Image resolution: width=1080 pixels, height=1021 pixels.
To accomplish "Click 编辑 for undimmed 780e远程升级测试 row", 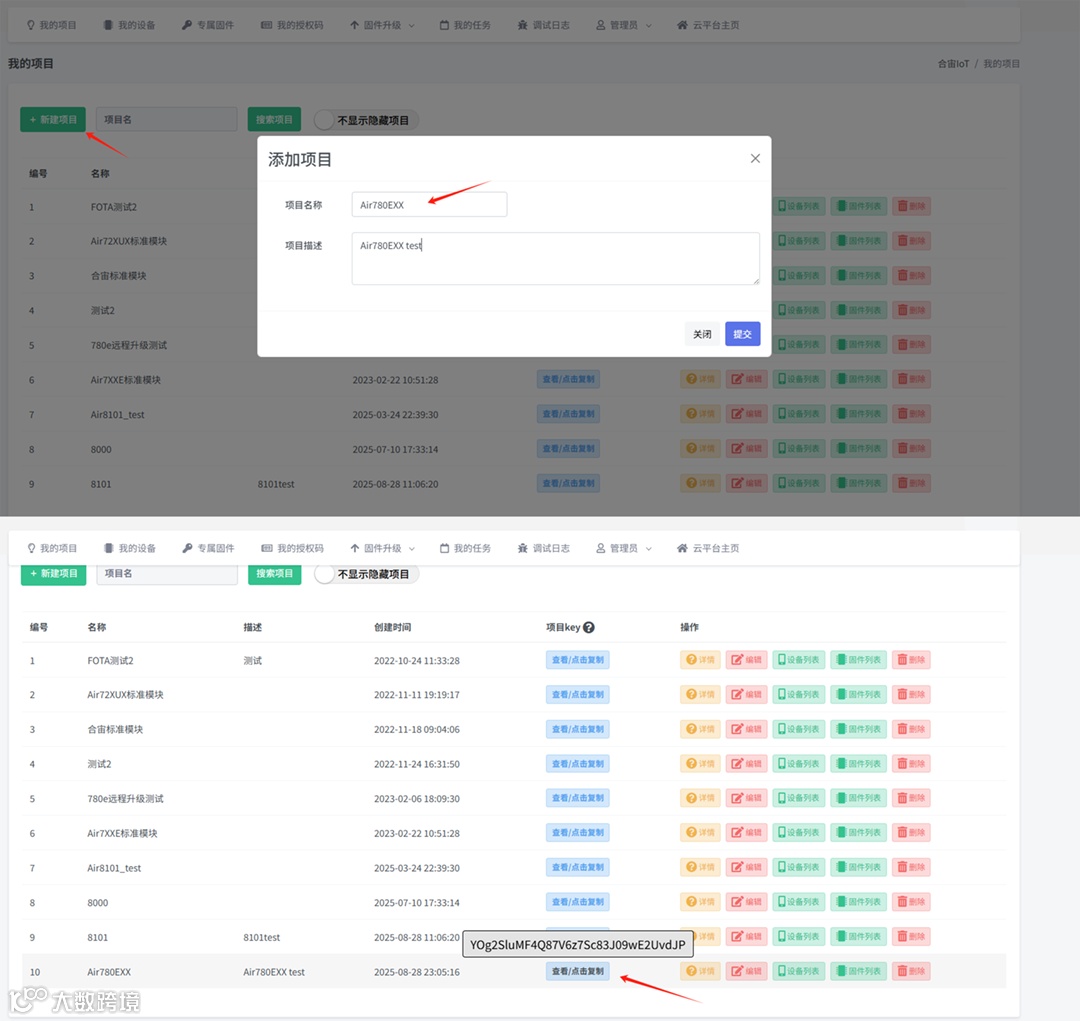I will coord(747,798).
